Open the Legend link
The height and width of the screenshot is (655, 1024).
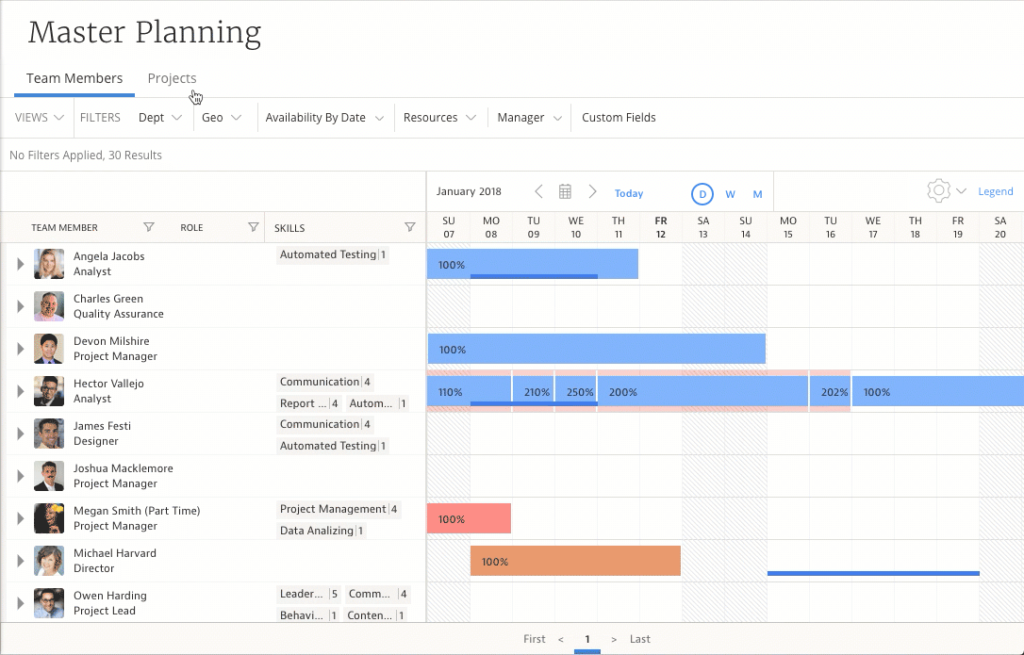click(x=995, y=192)
